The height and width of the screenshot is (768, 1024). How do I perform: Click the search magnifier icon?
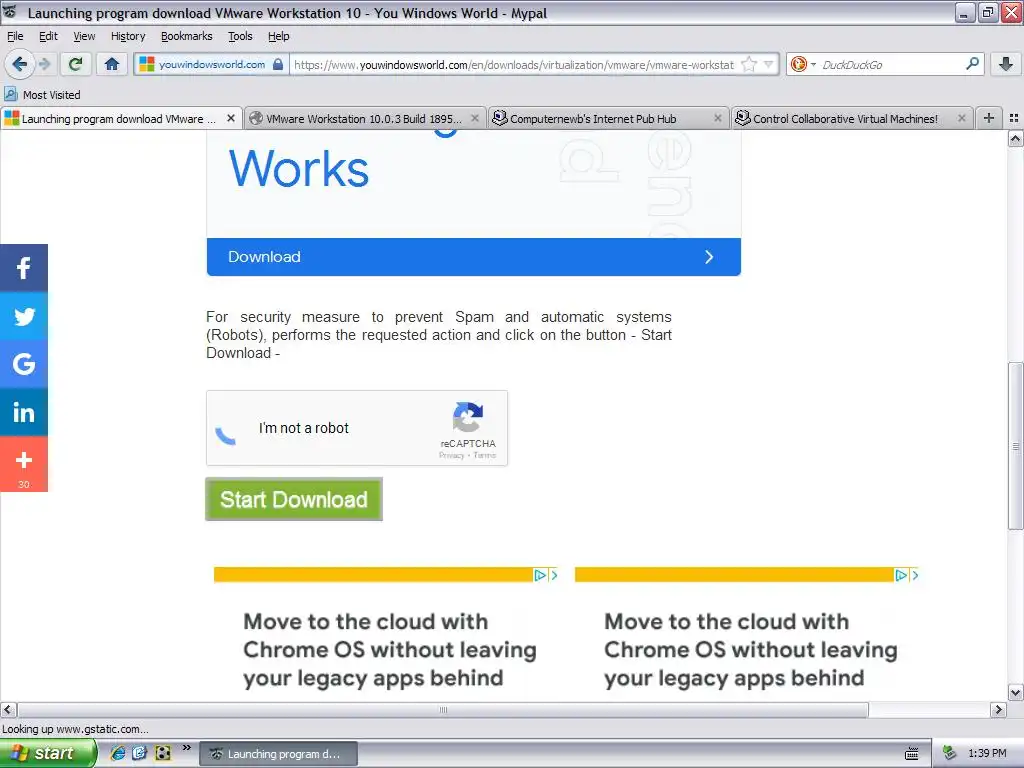[972, 63]
